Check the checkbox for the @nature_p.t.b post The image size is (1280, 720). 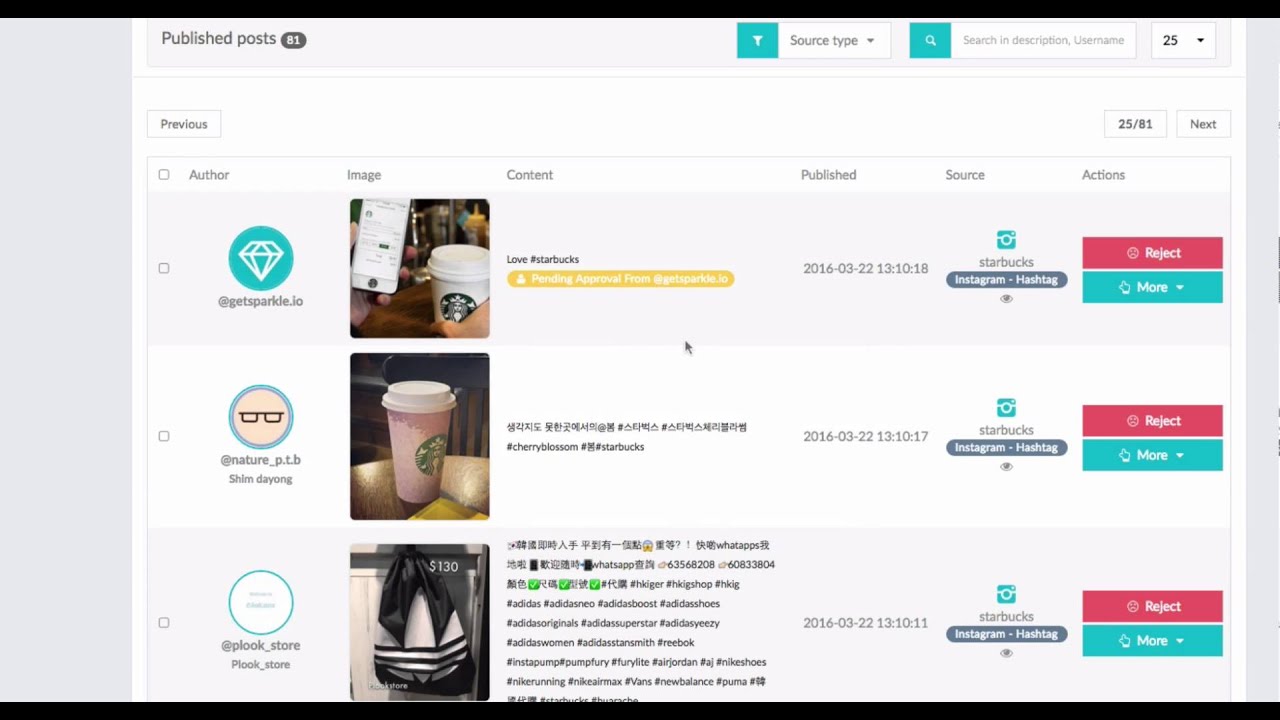(x=164, y=436)
